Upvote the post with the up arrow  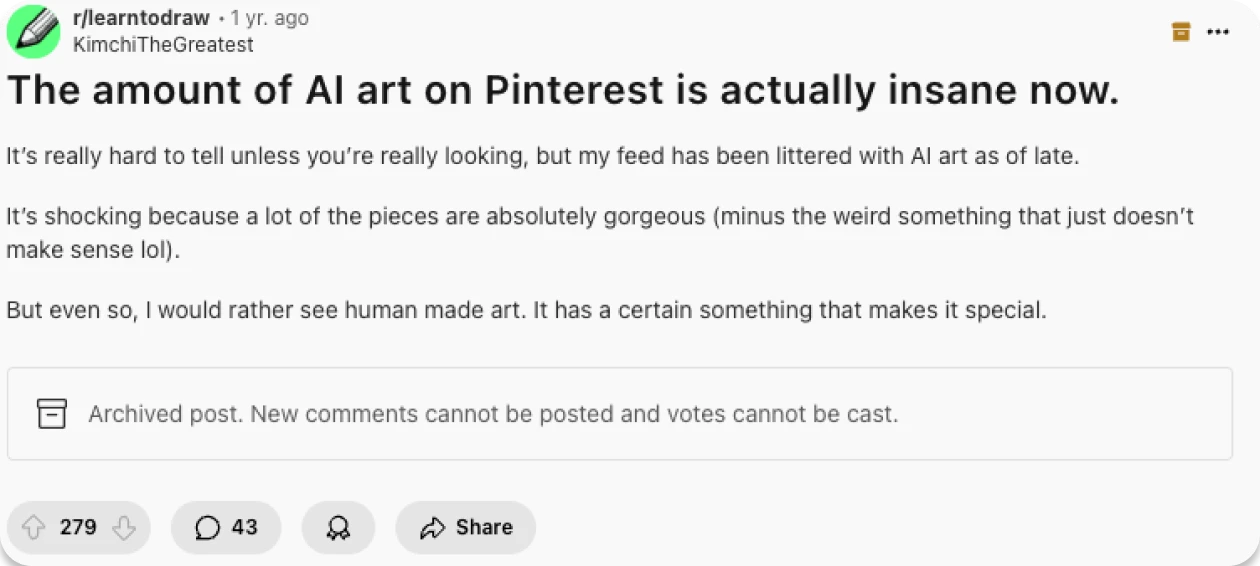34,527
